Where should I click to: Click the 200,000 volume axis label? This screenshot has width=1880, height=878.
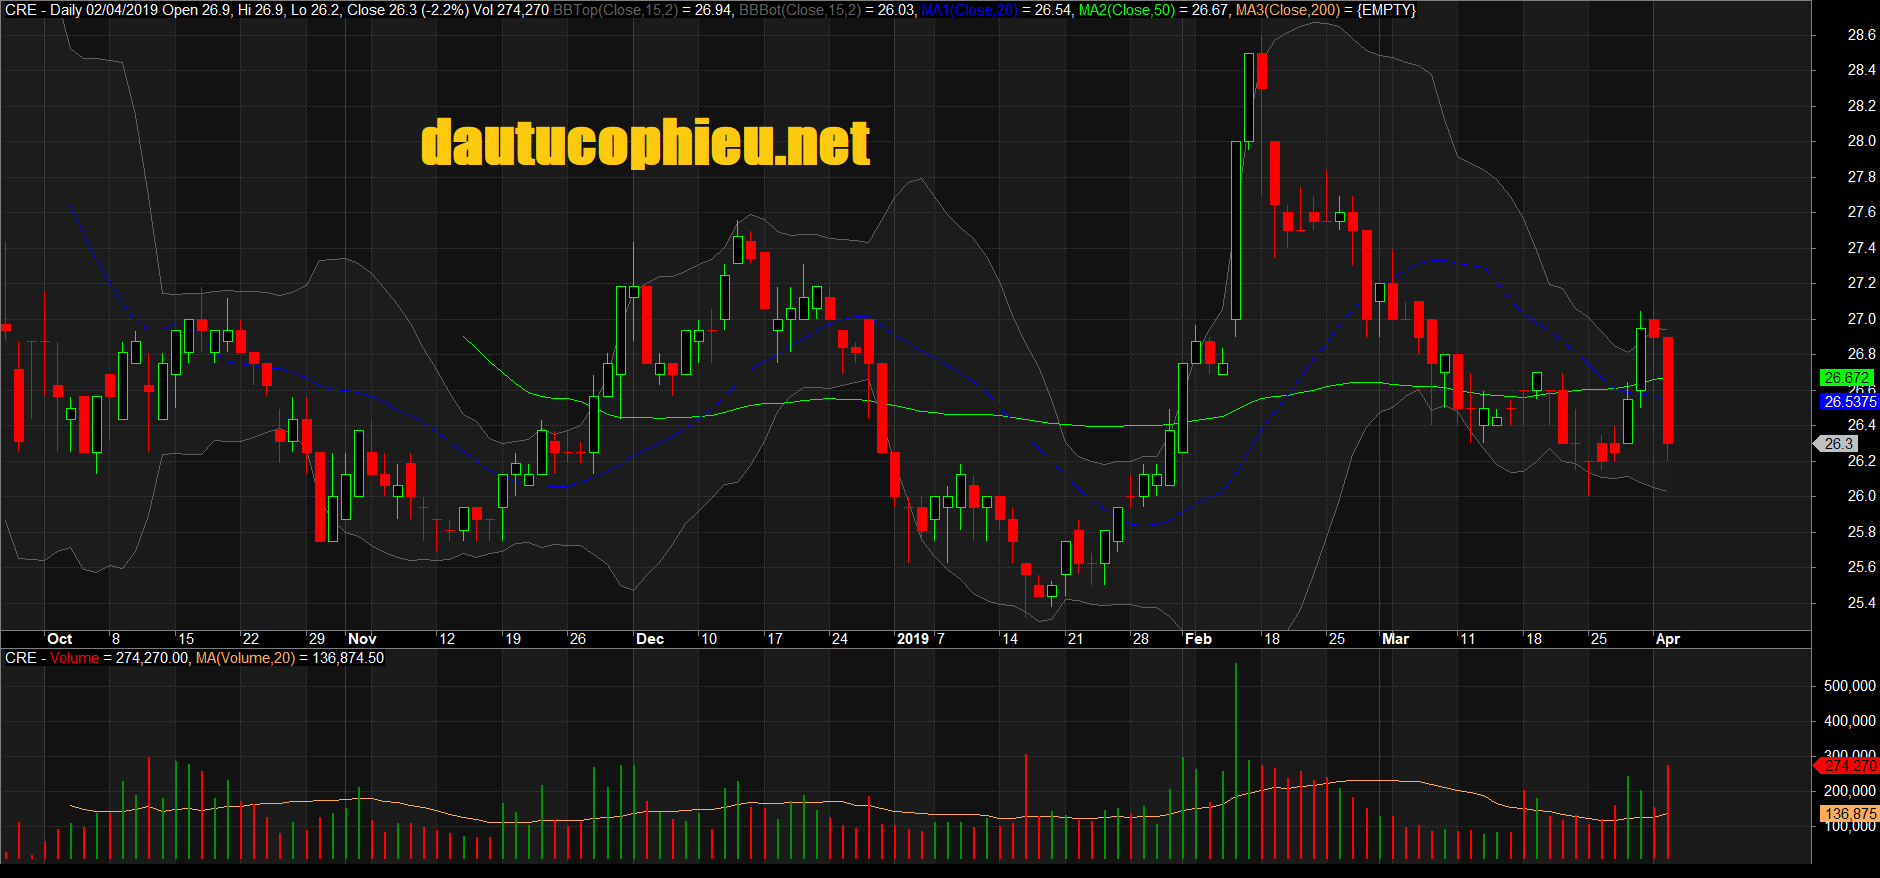1849,791
